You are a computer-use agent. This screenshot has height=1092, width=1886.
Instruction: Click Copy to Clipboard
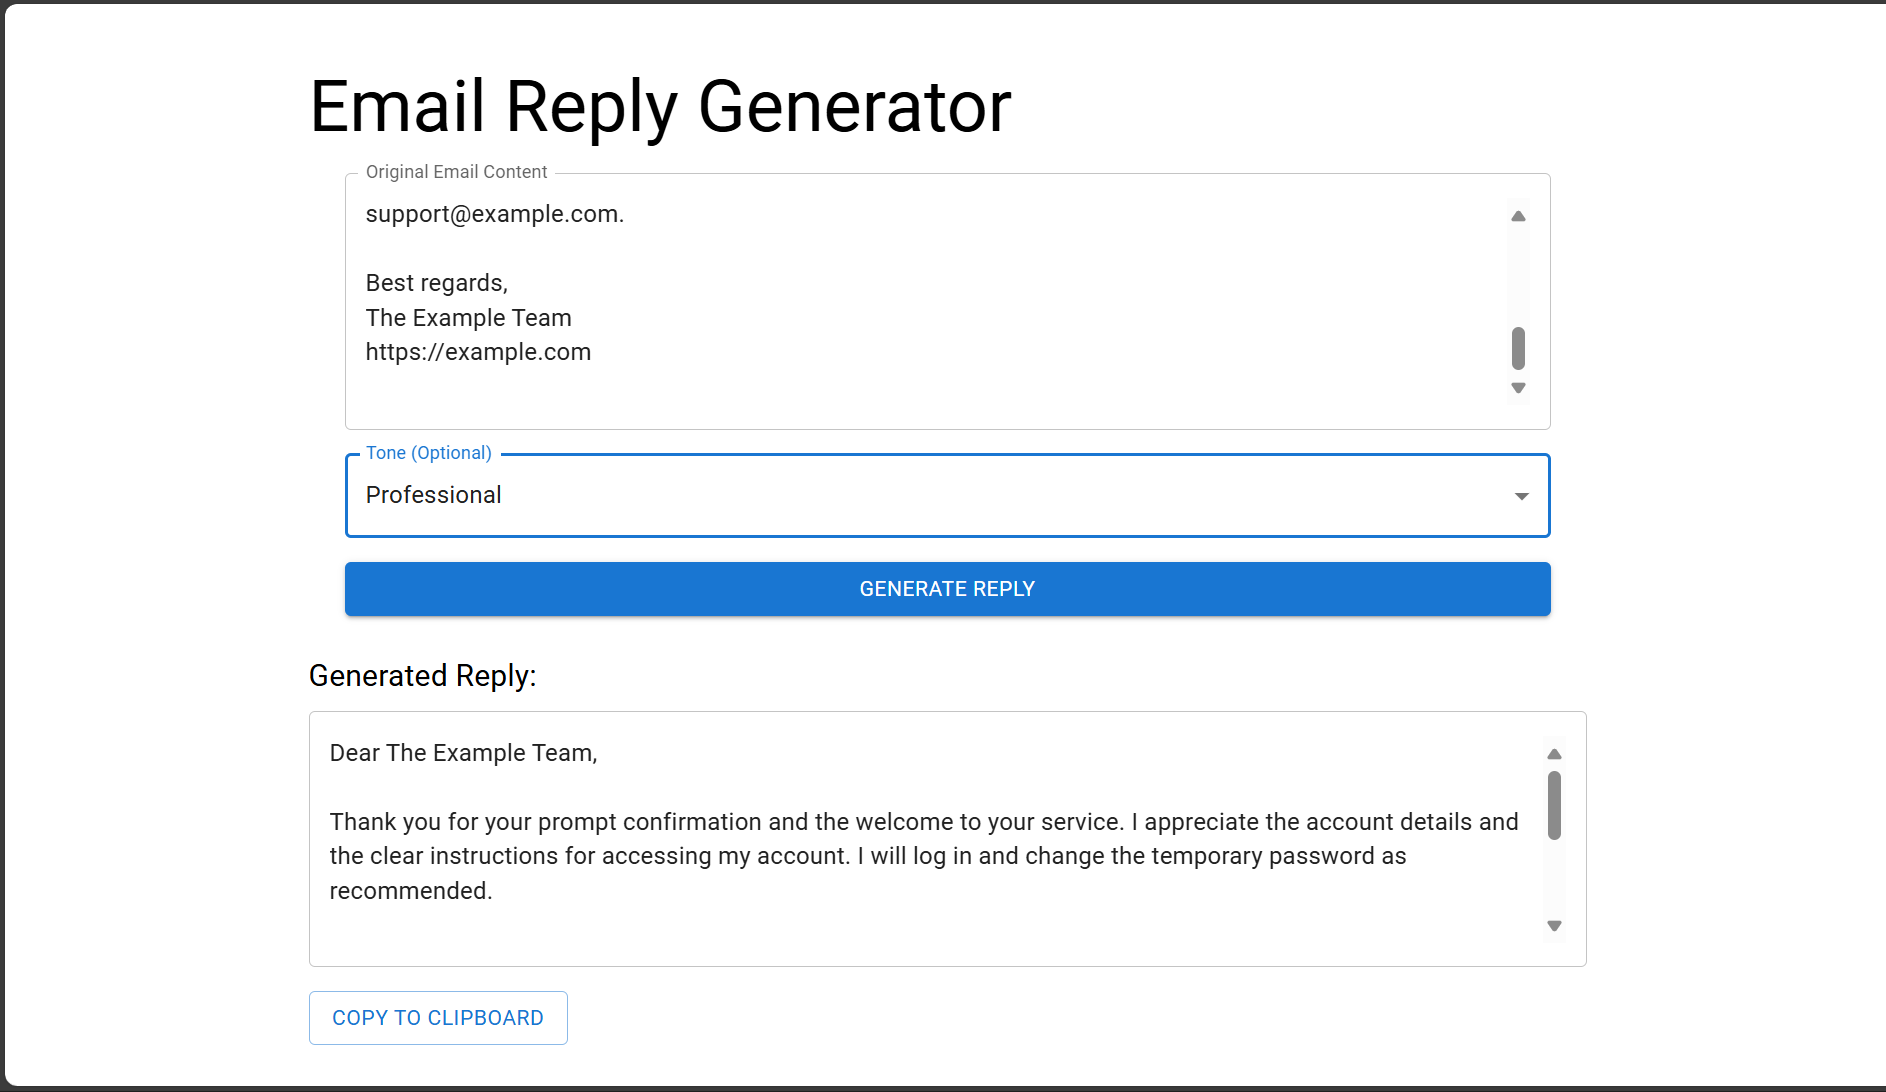(x=438, y=1018)
